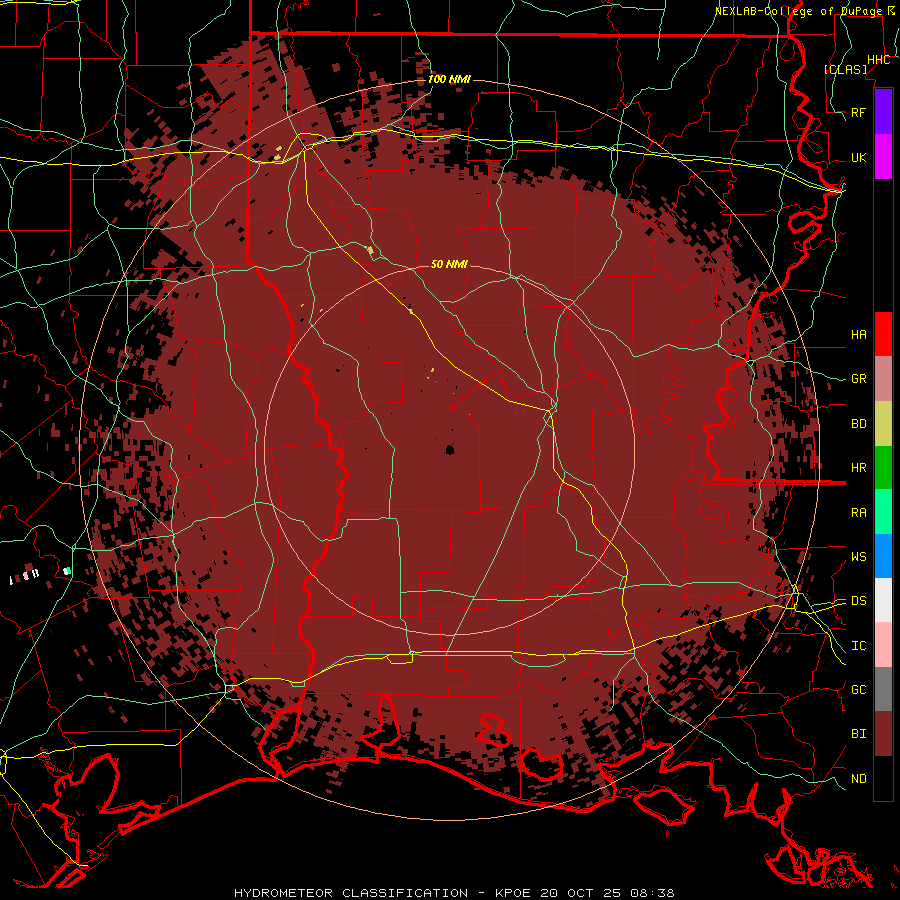Click the HR legend label
This screenshot has width=900, height=900.
click(859, 468)
